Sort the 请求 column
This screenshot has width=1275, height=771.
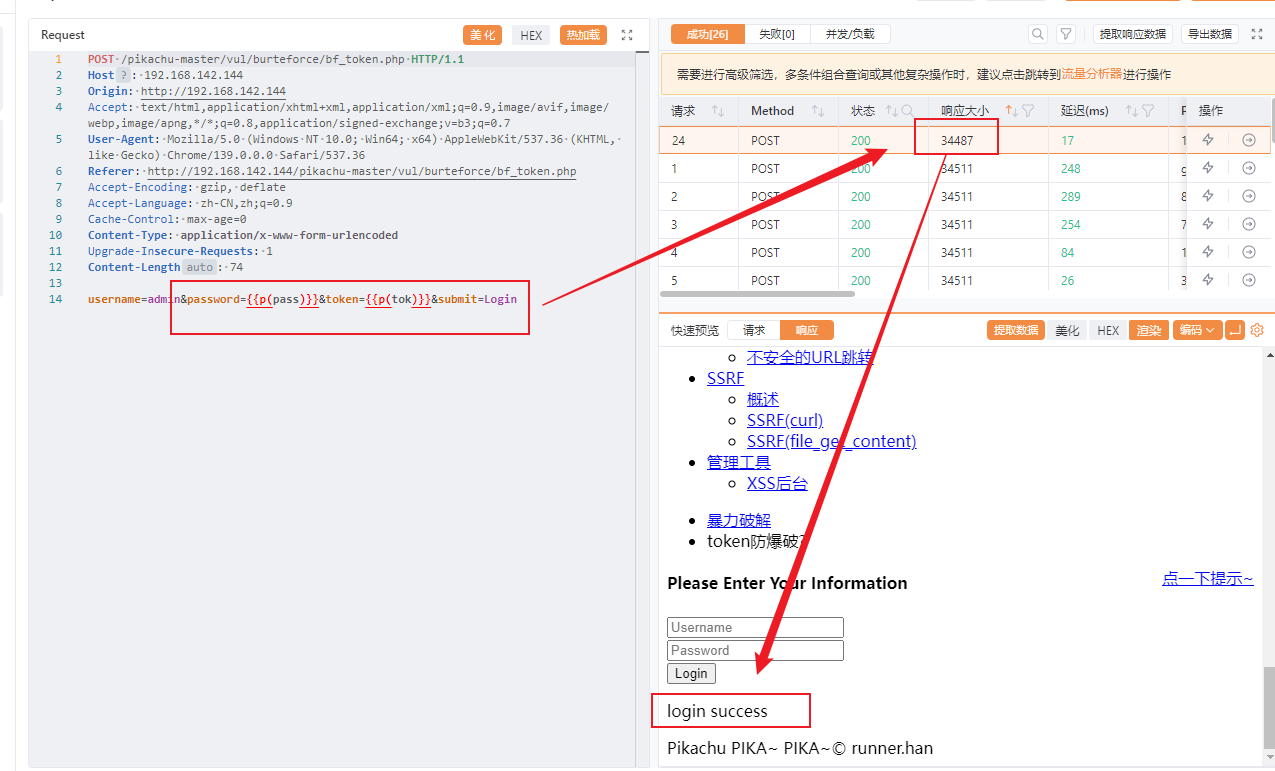tap(717, 111)
